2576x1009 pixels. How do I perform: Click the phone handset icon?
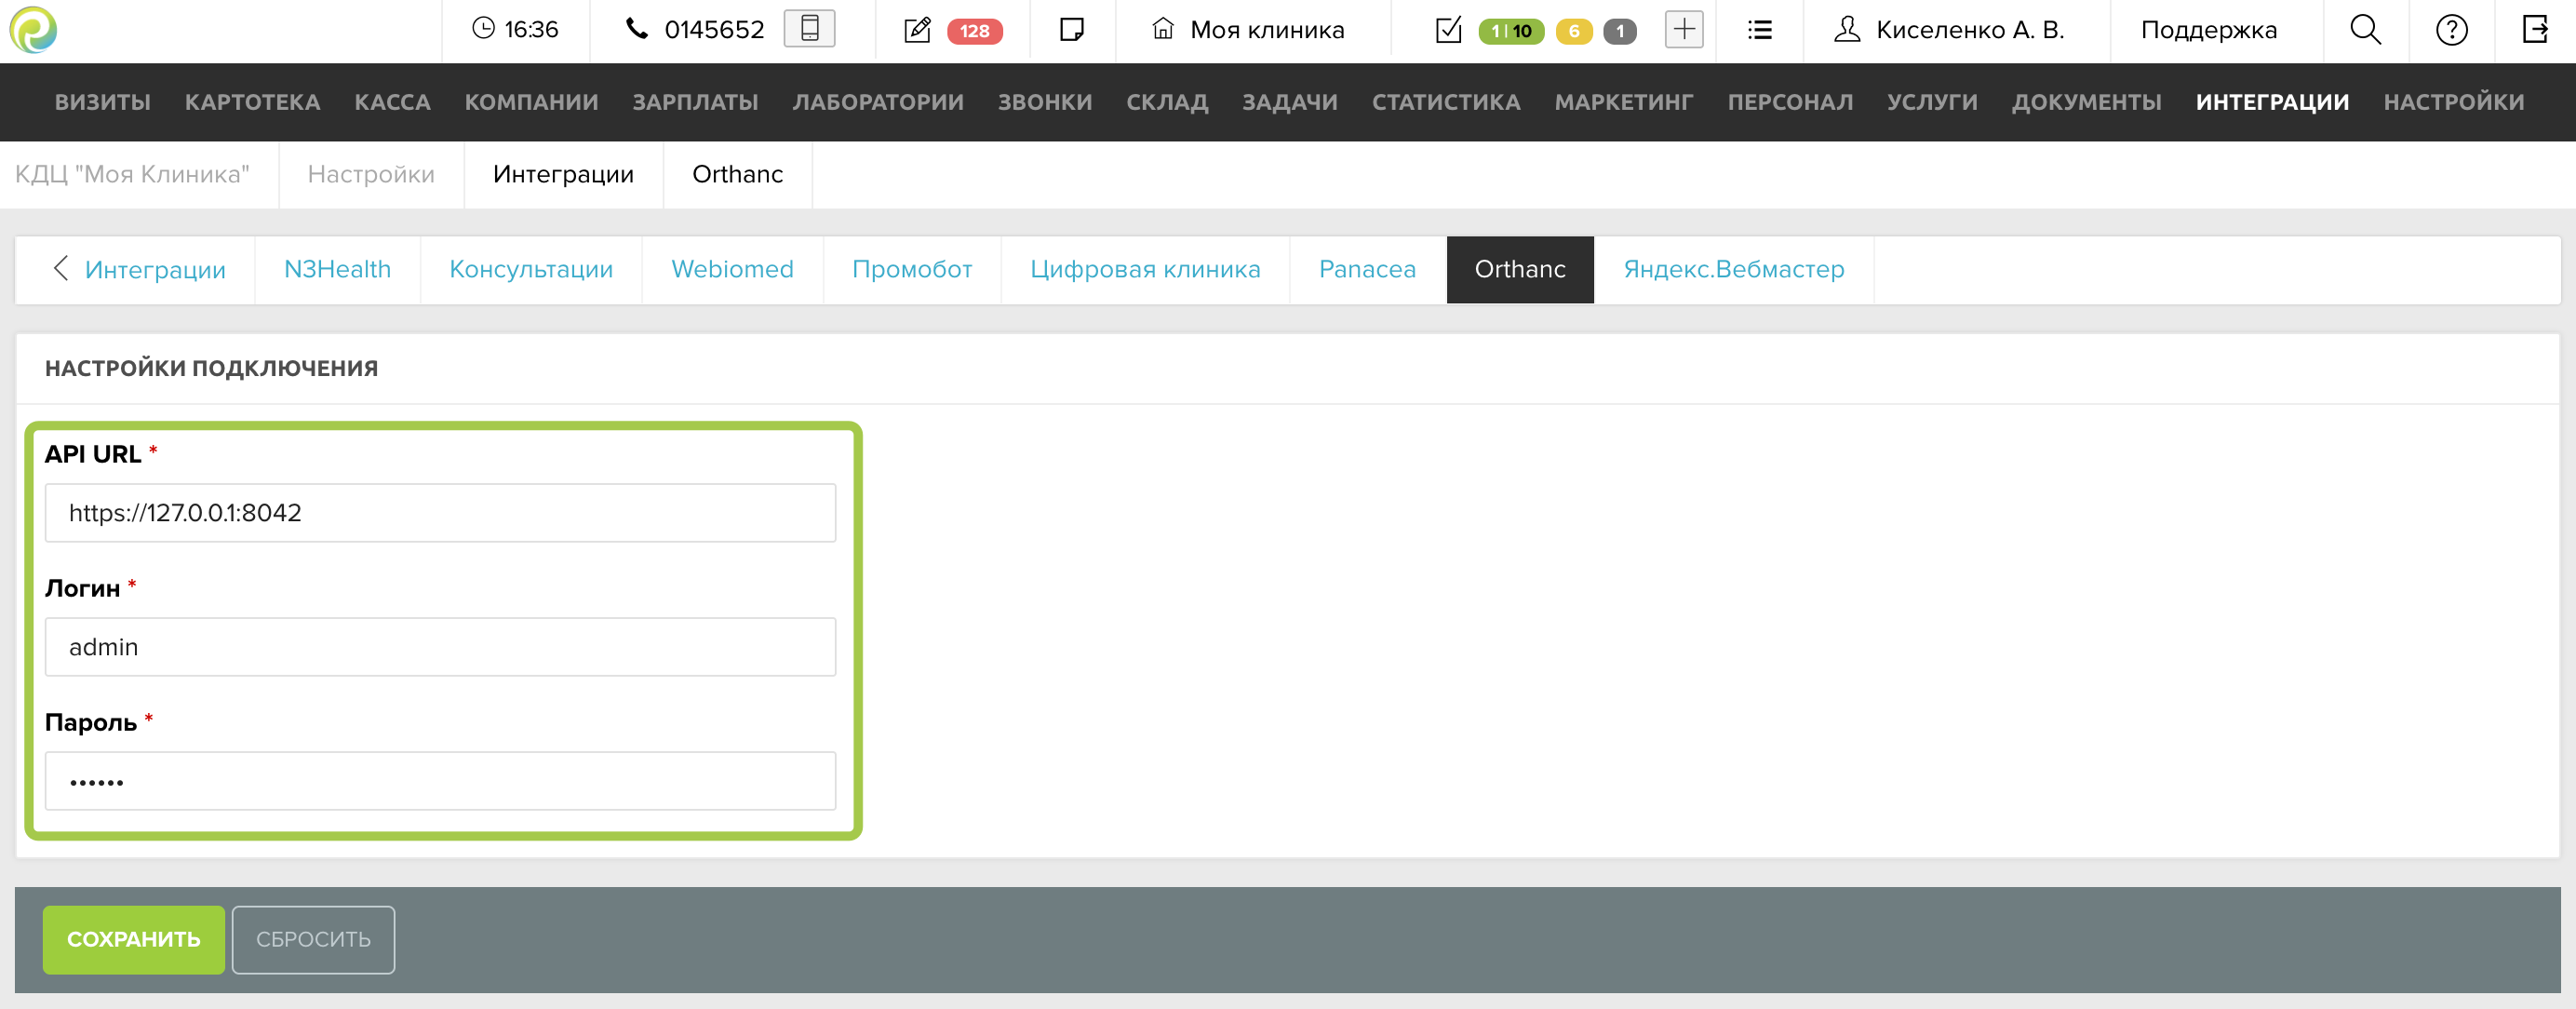tap(637, 28)
